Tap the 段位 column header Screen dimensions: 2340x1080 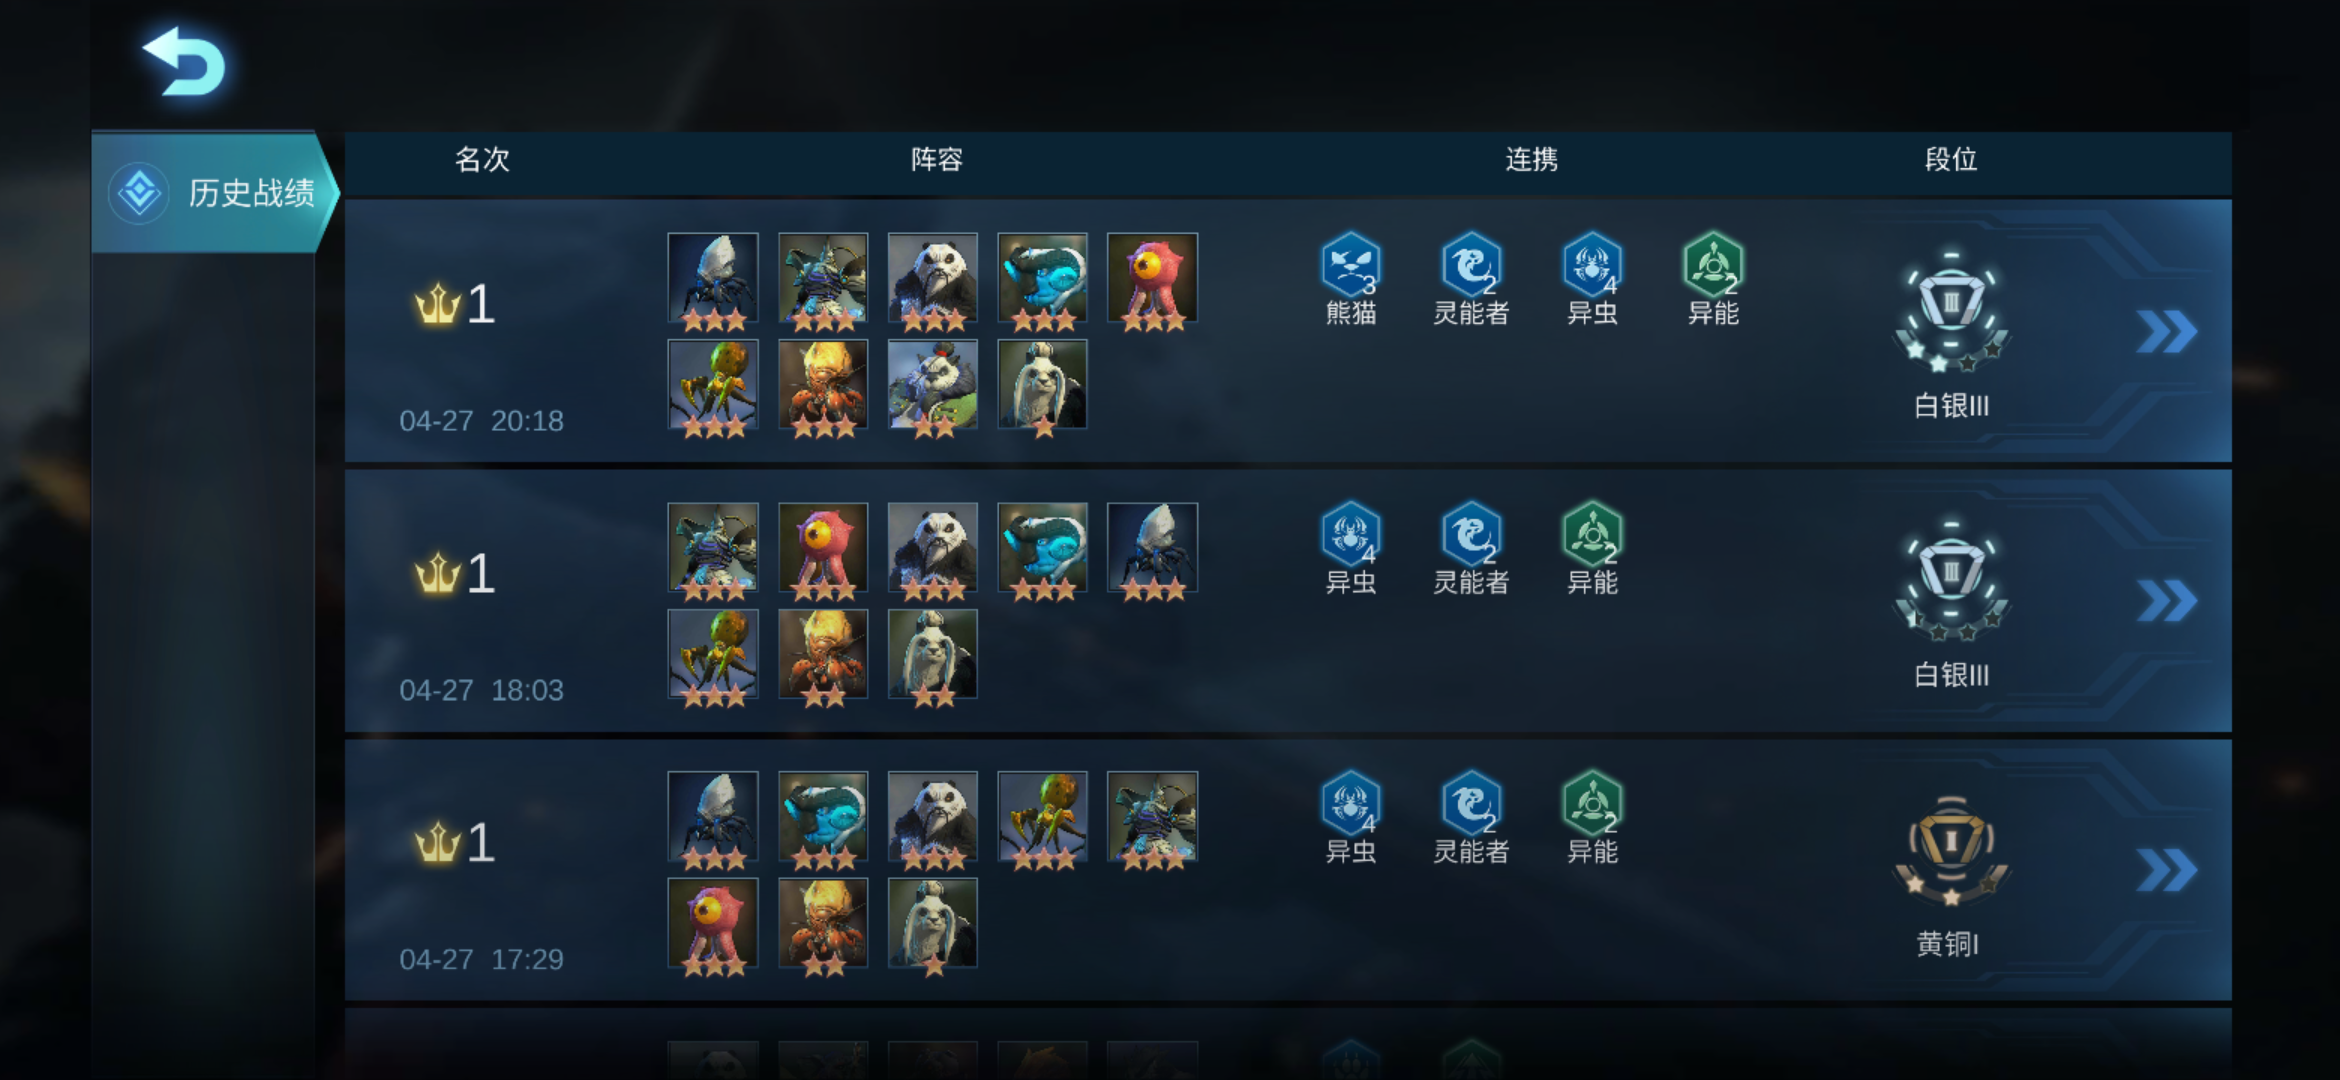1950,160
